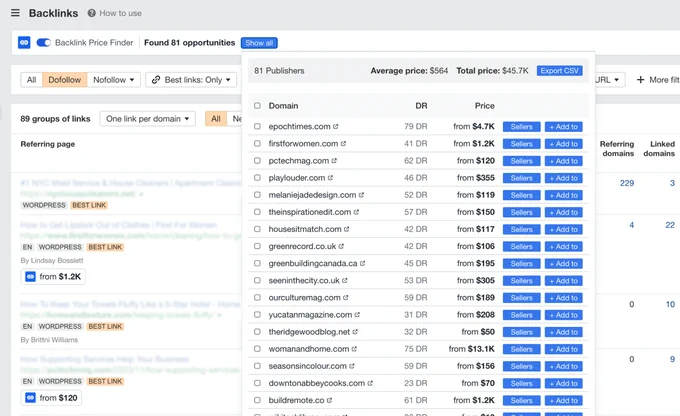680x416 pixels.
Task: Click Sellers button for downtonabbeycooks.com
Action: (x=521, y=383)
